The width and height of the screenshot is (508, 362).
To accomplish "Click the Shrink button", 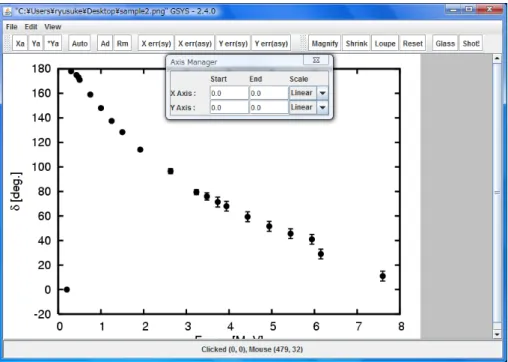I will click(x=356, y=43).
